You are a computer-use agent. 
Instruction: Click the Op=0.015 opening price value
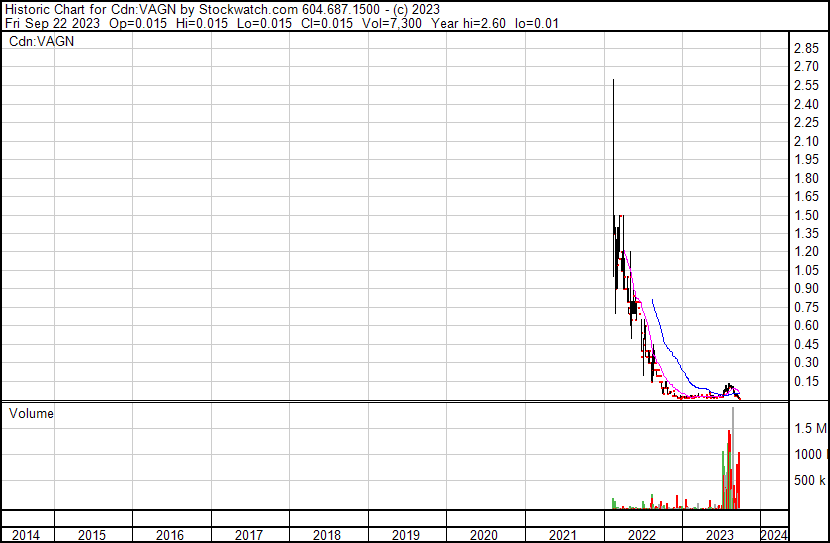coord(138,23)
